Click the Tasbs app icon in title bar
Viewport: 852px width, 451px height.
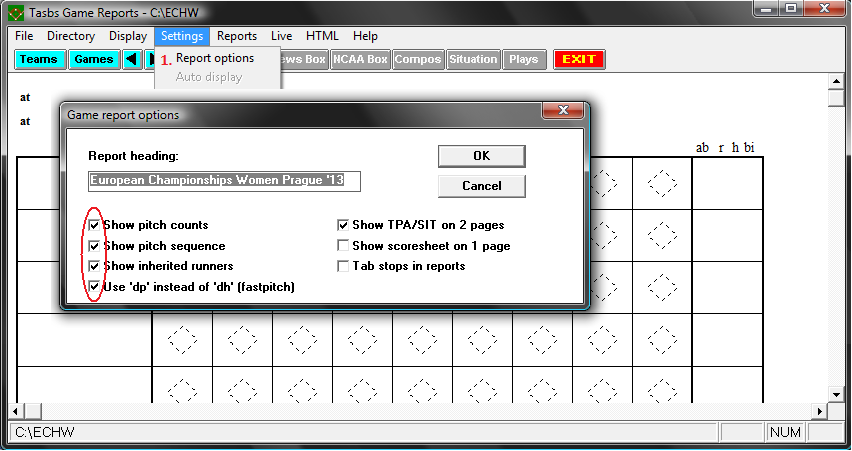point(16,12)
